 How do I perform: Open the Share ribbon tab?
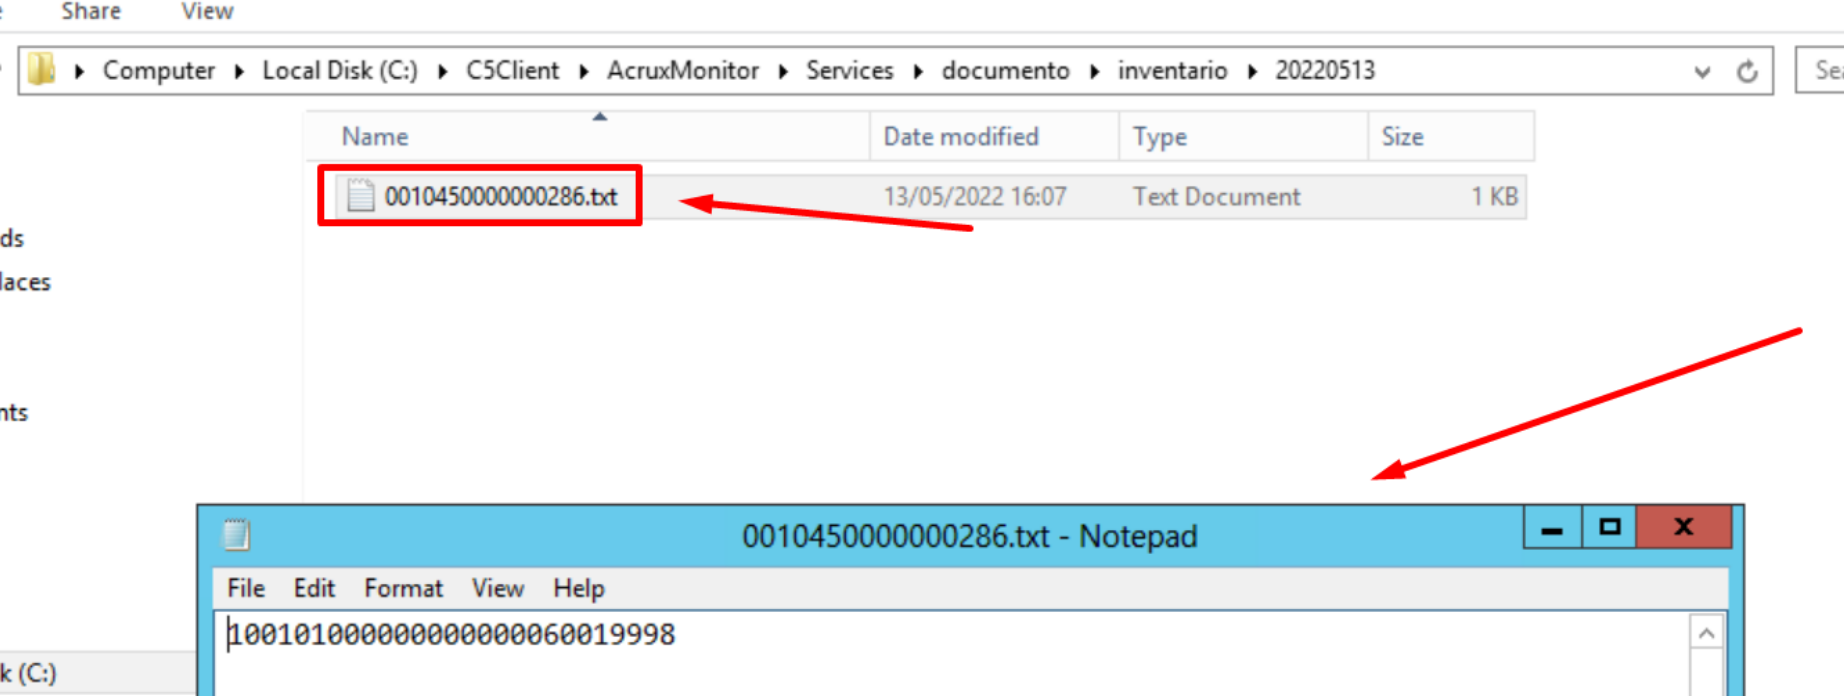(x=91, y=11)
